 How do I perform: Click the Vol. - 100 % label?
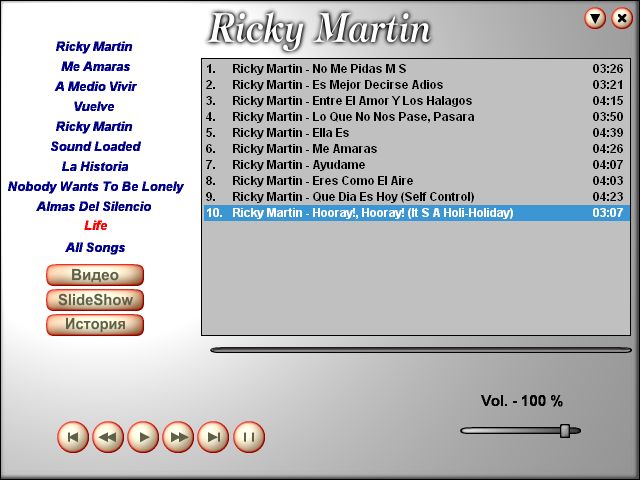[x=522, y=401]
